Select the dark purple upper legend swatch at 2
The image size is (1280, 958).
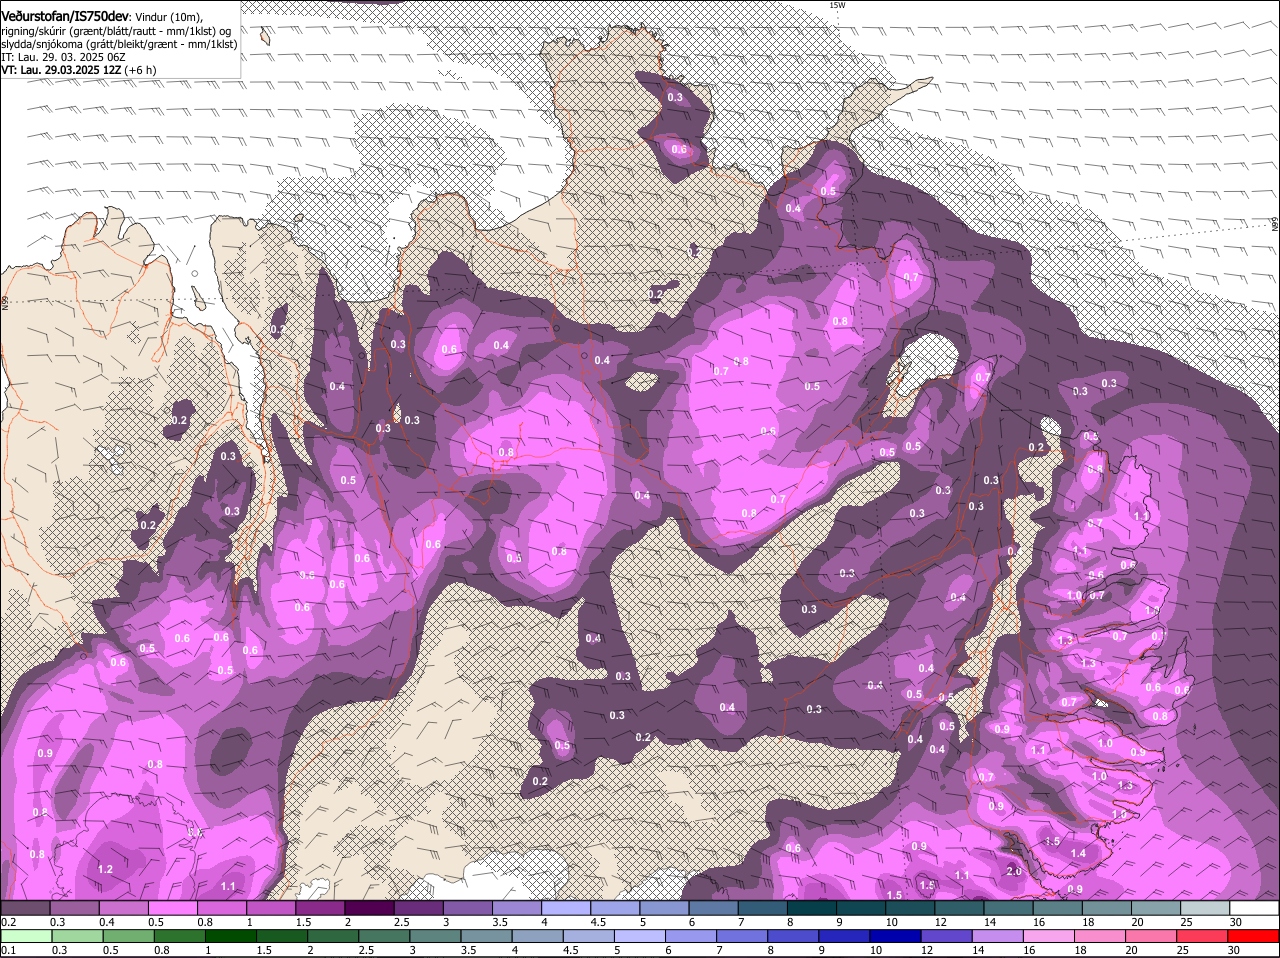369,908
